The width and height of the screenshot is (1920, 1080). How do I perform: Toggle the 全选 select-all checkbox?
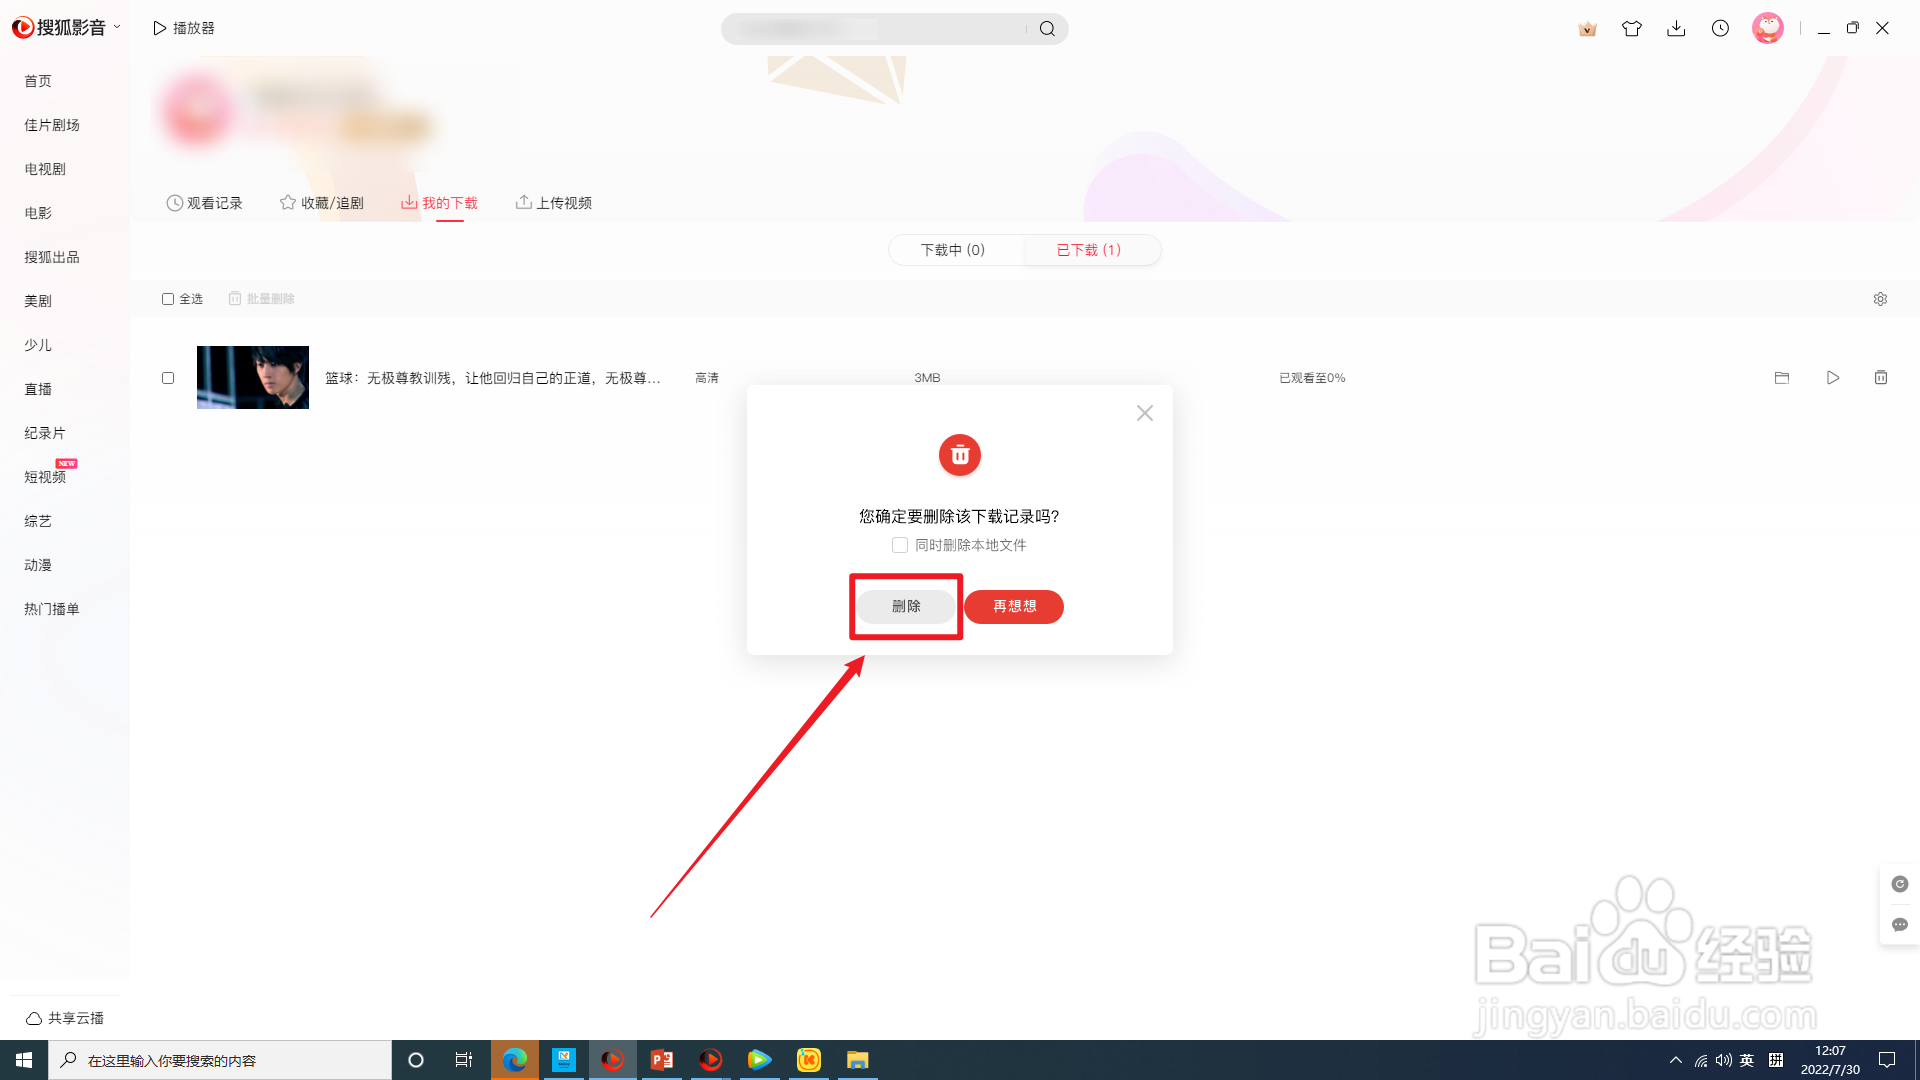168,299
